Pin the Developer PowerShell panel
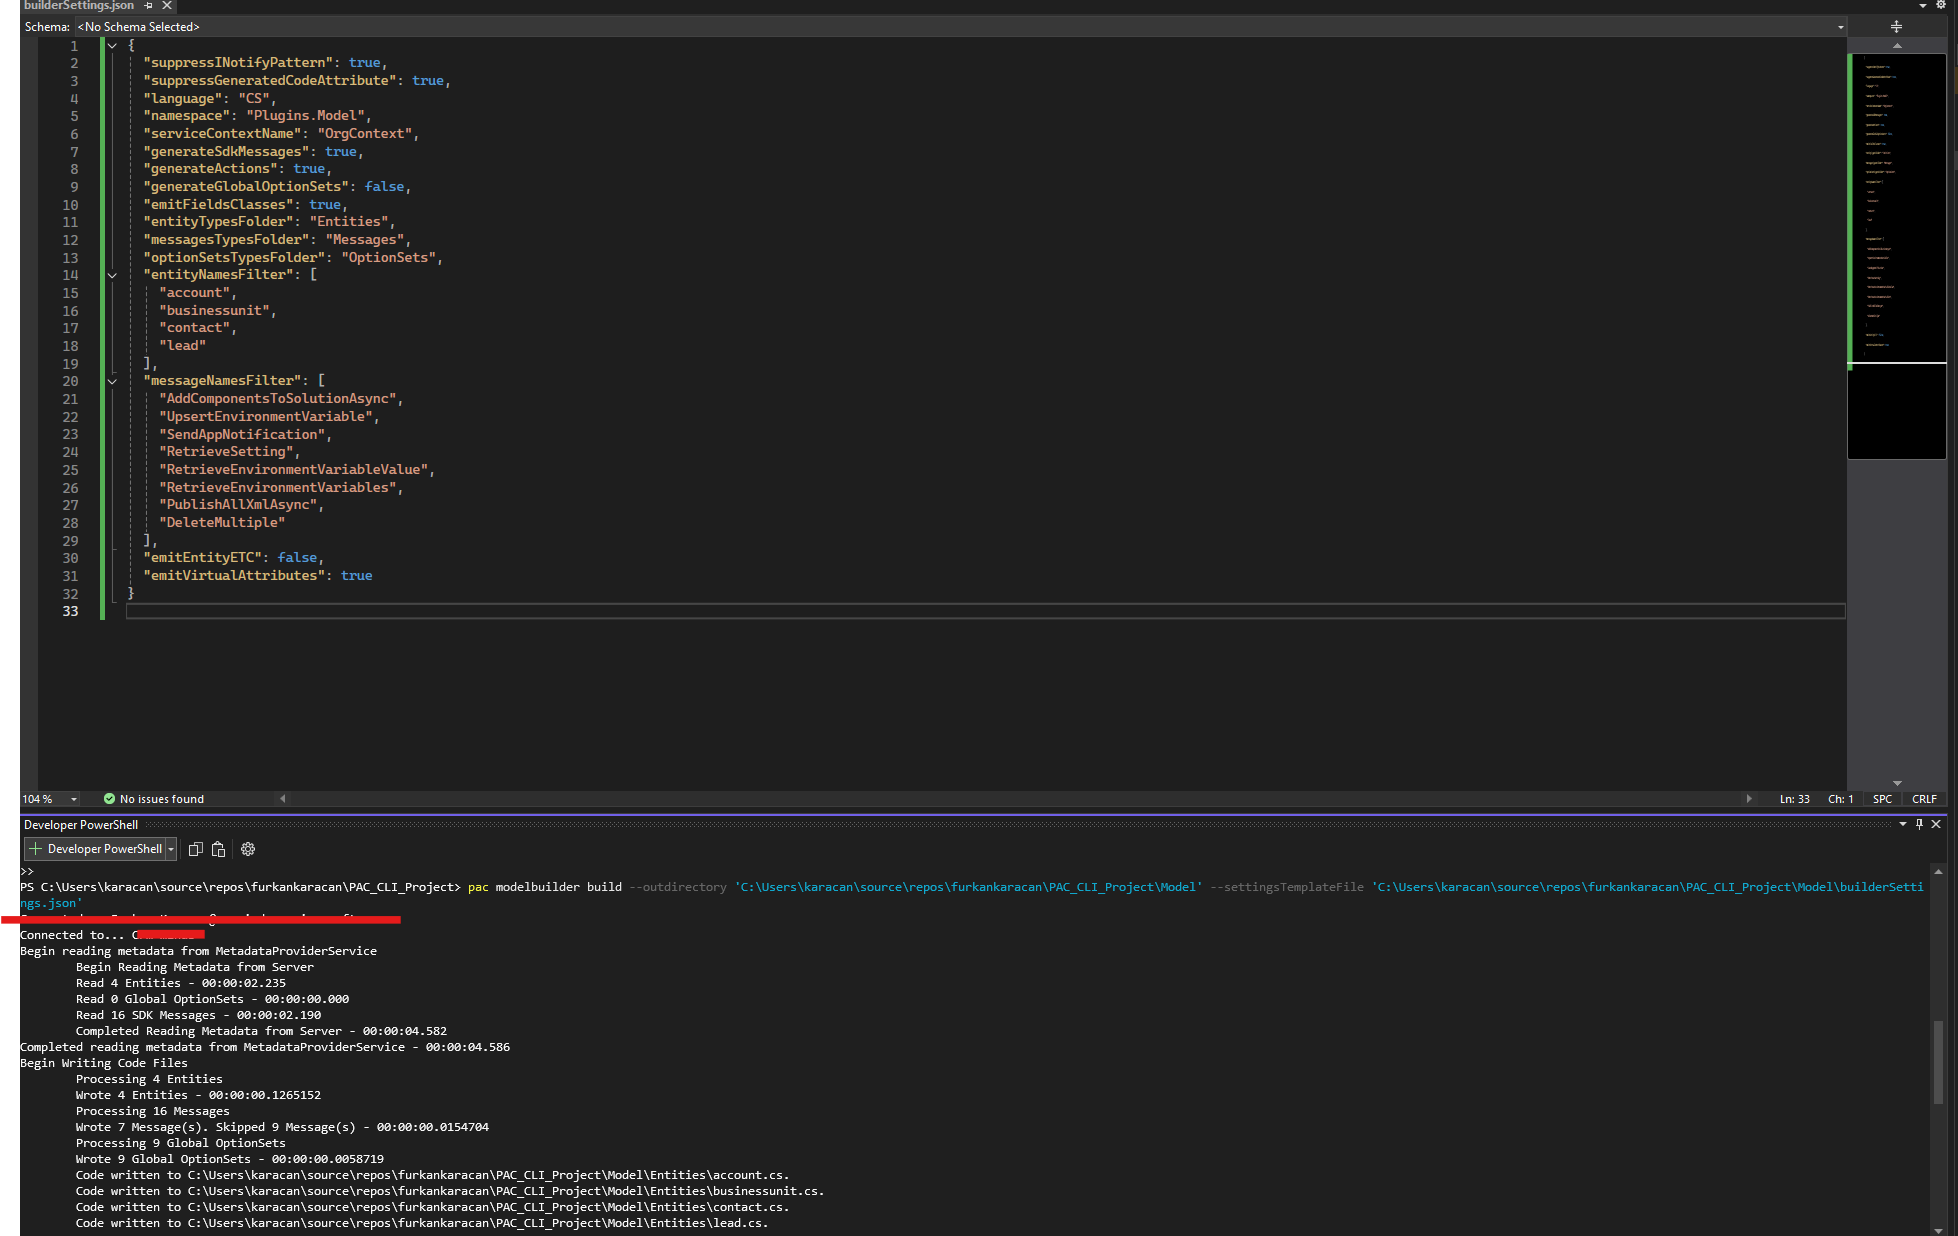This screenshot has width=1958, height=1236. (1919, 824)
